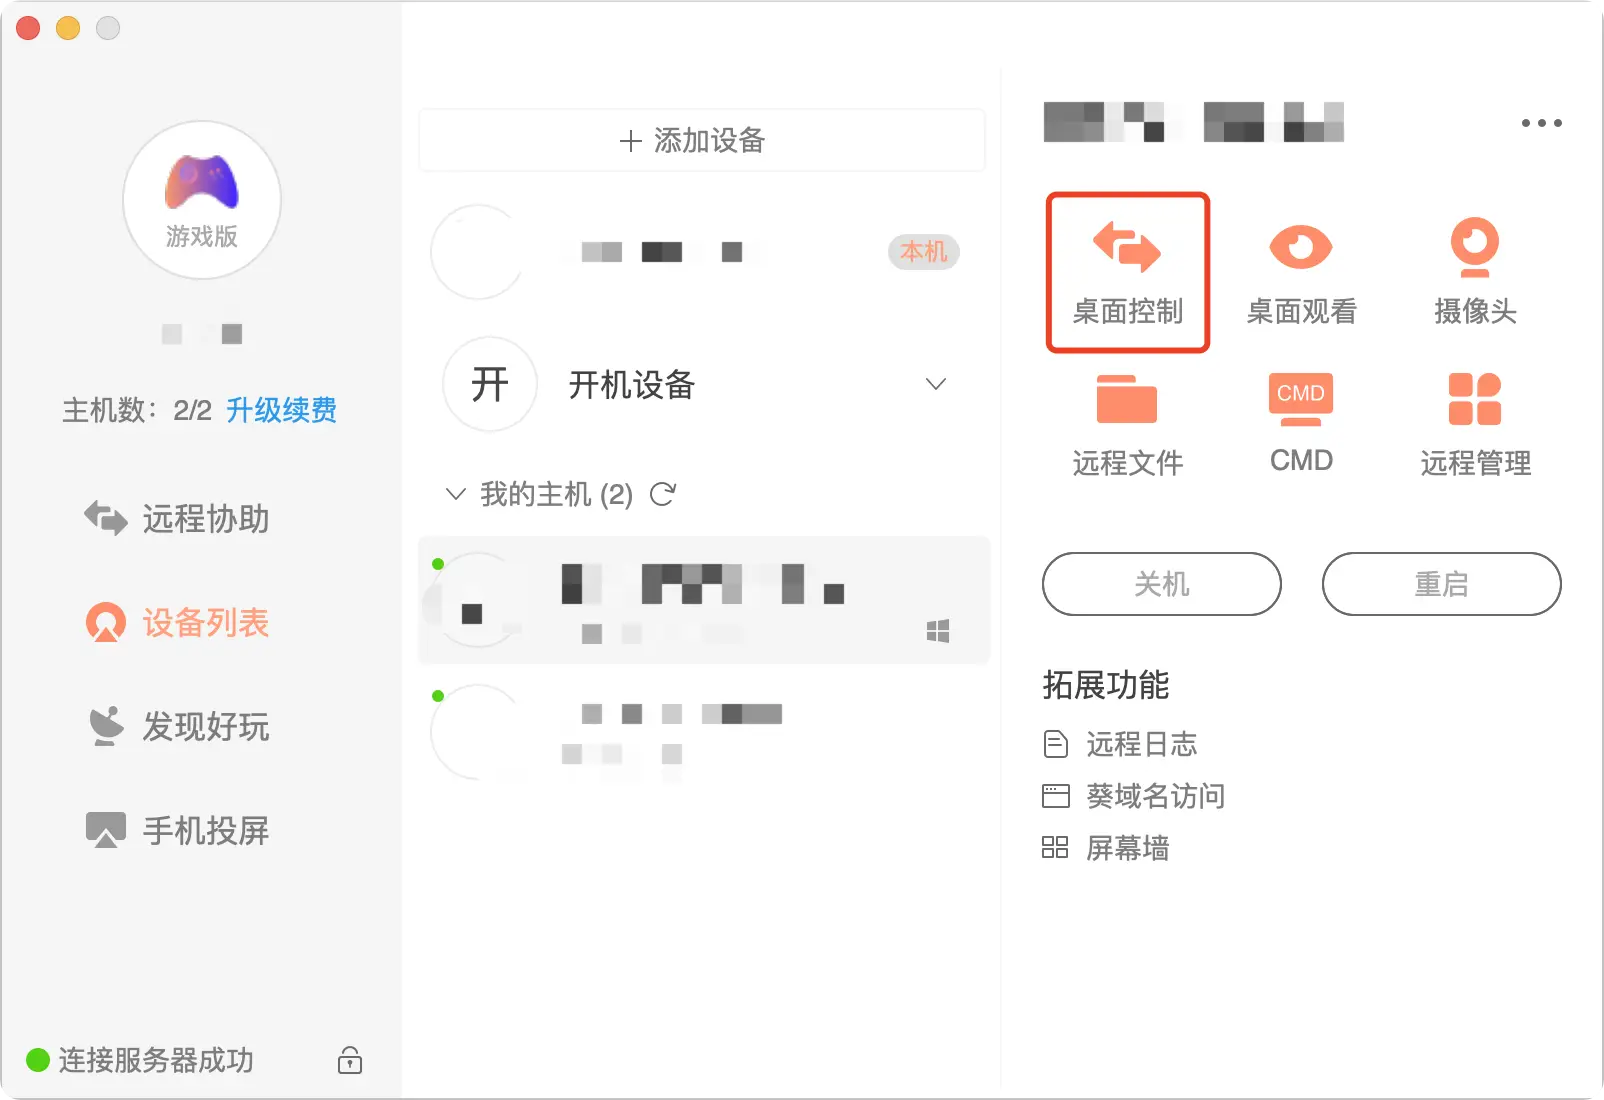Click the 关机 shutdown button
1604x1100 pixels.
pyautogui.click(x=1162, y=584)
